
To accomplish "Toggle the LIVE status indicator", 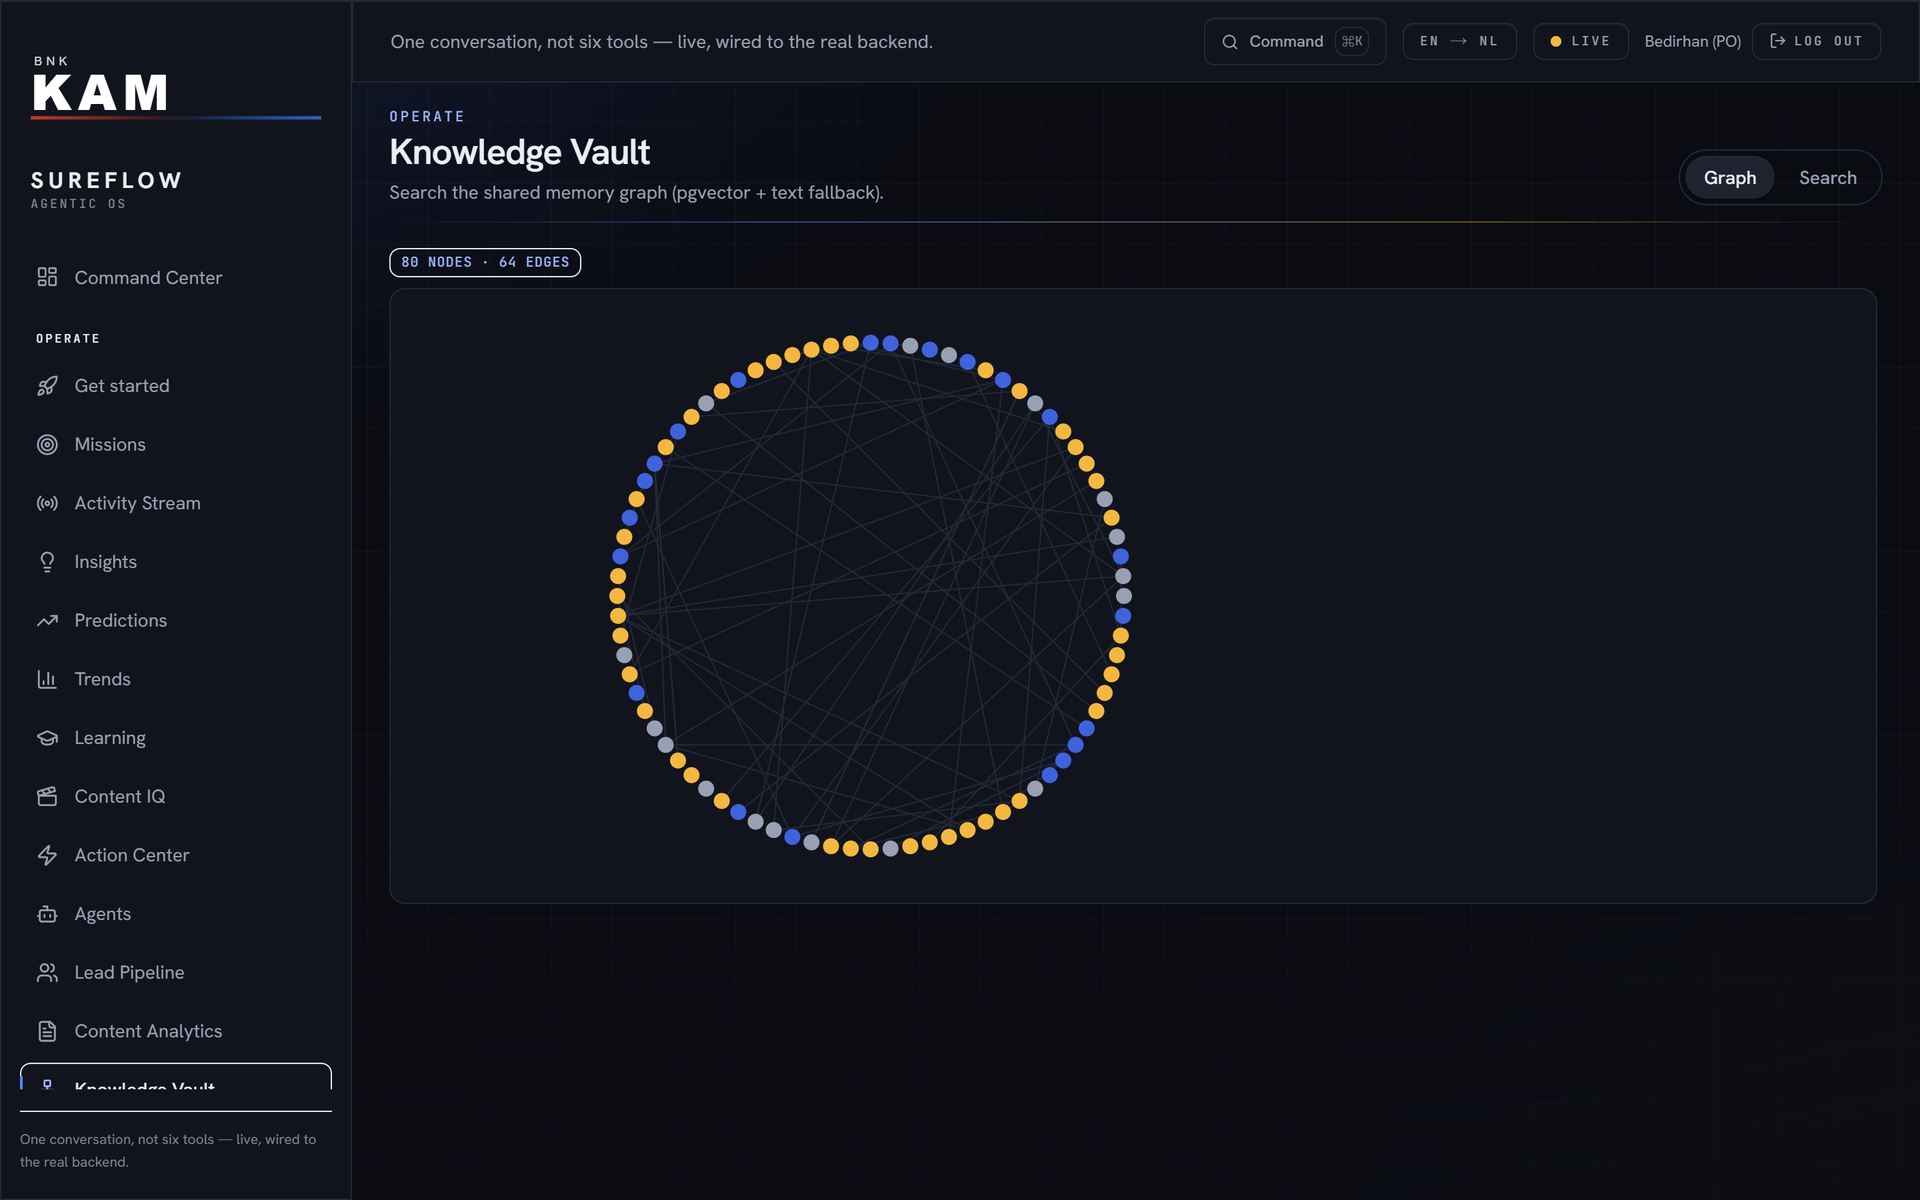I will (1580, 41).
